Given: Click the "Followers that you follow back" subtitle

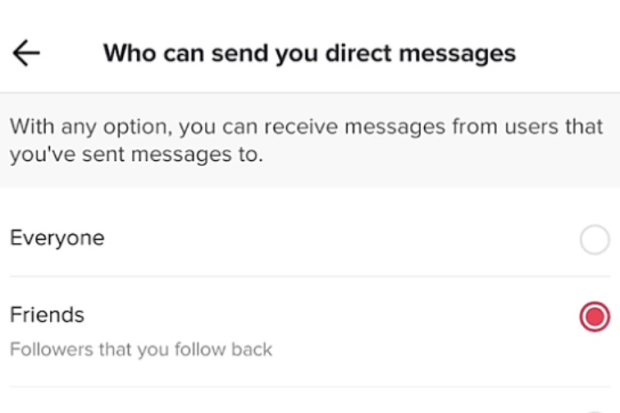Looking at the screenshot, I should [x=141, y=350].
